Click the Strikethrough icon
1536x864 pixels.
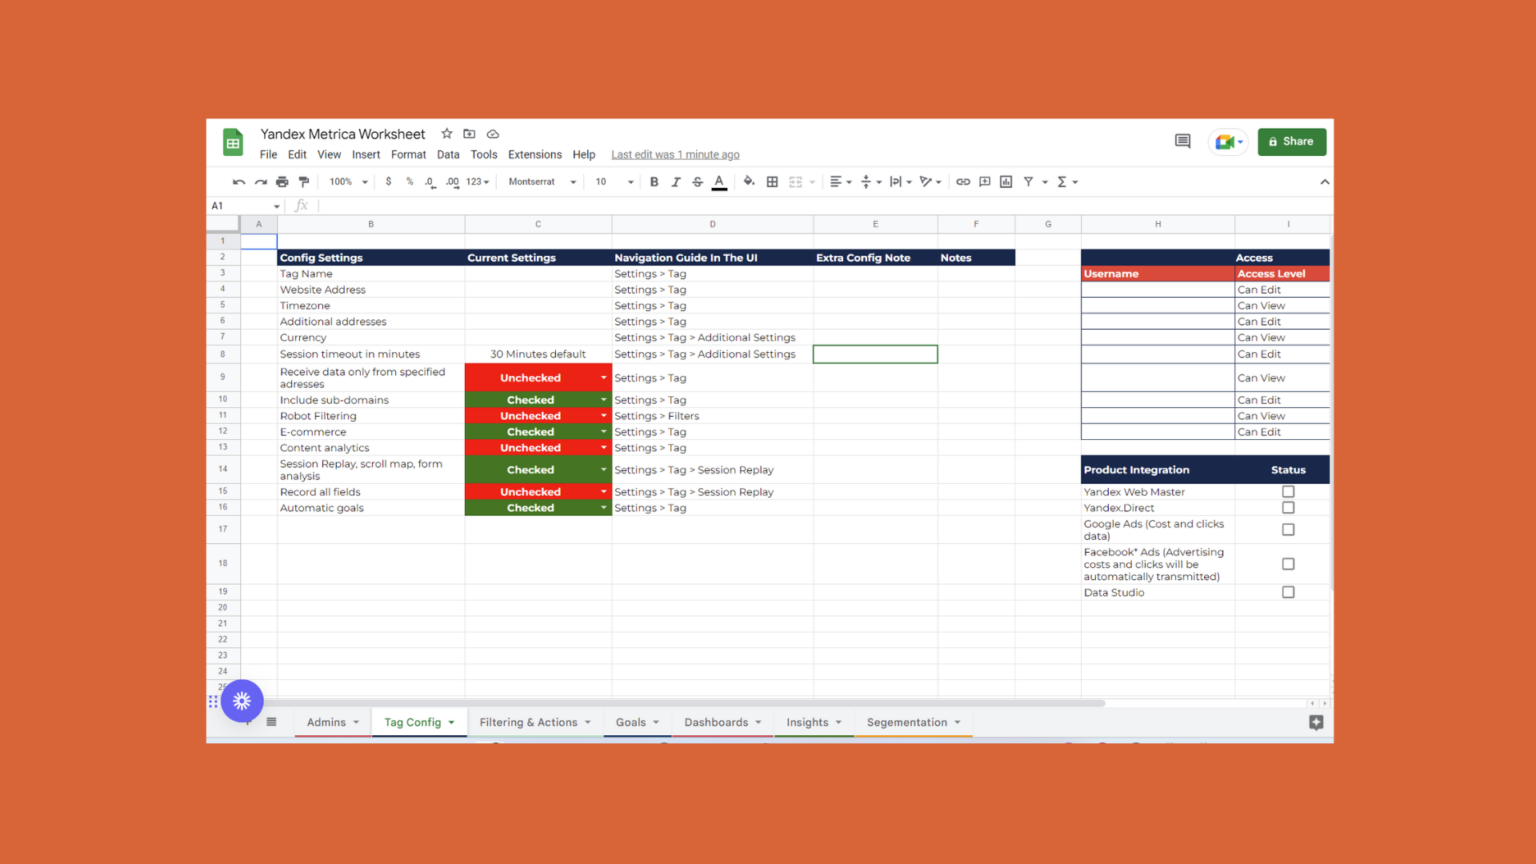(x=697, y=181)
